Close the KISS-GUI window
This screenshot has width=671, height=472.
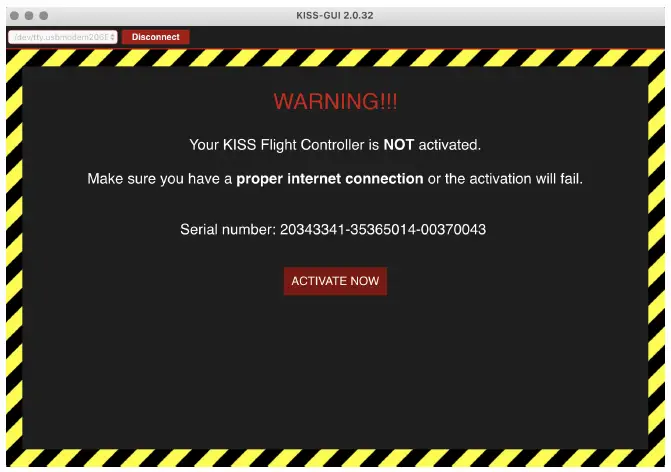[14, 16]
